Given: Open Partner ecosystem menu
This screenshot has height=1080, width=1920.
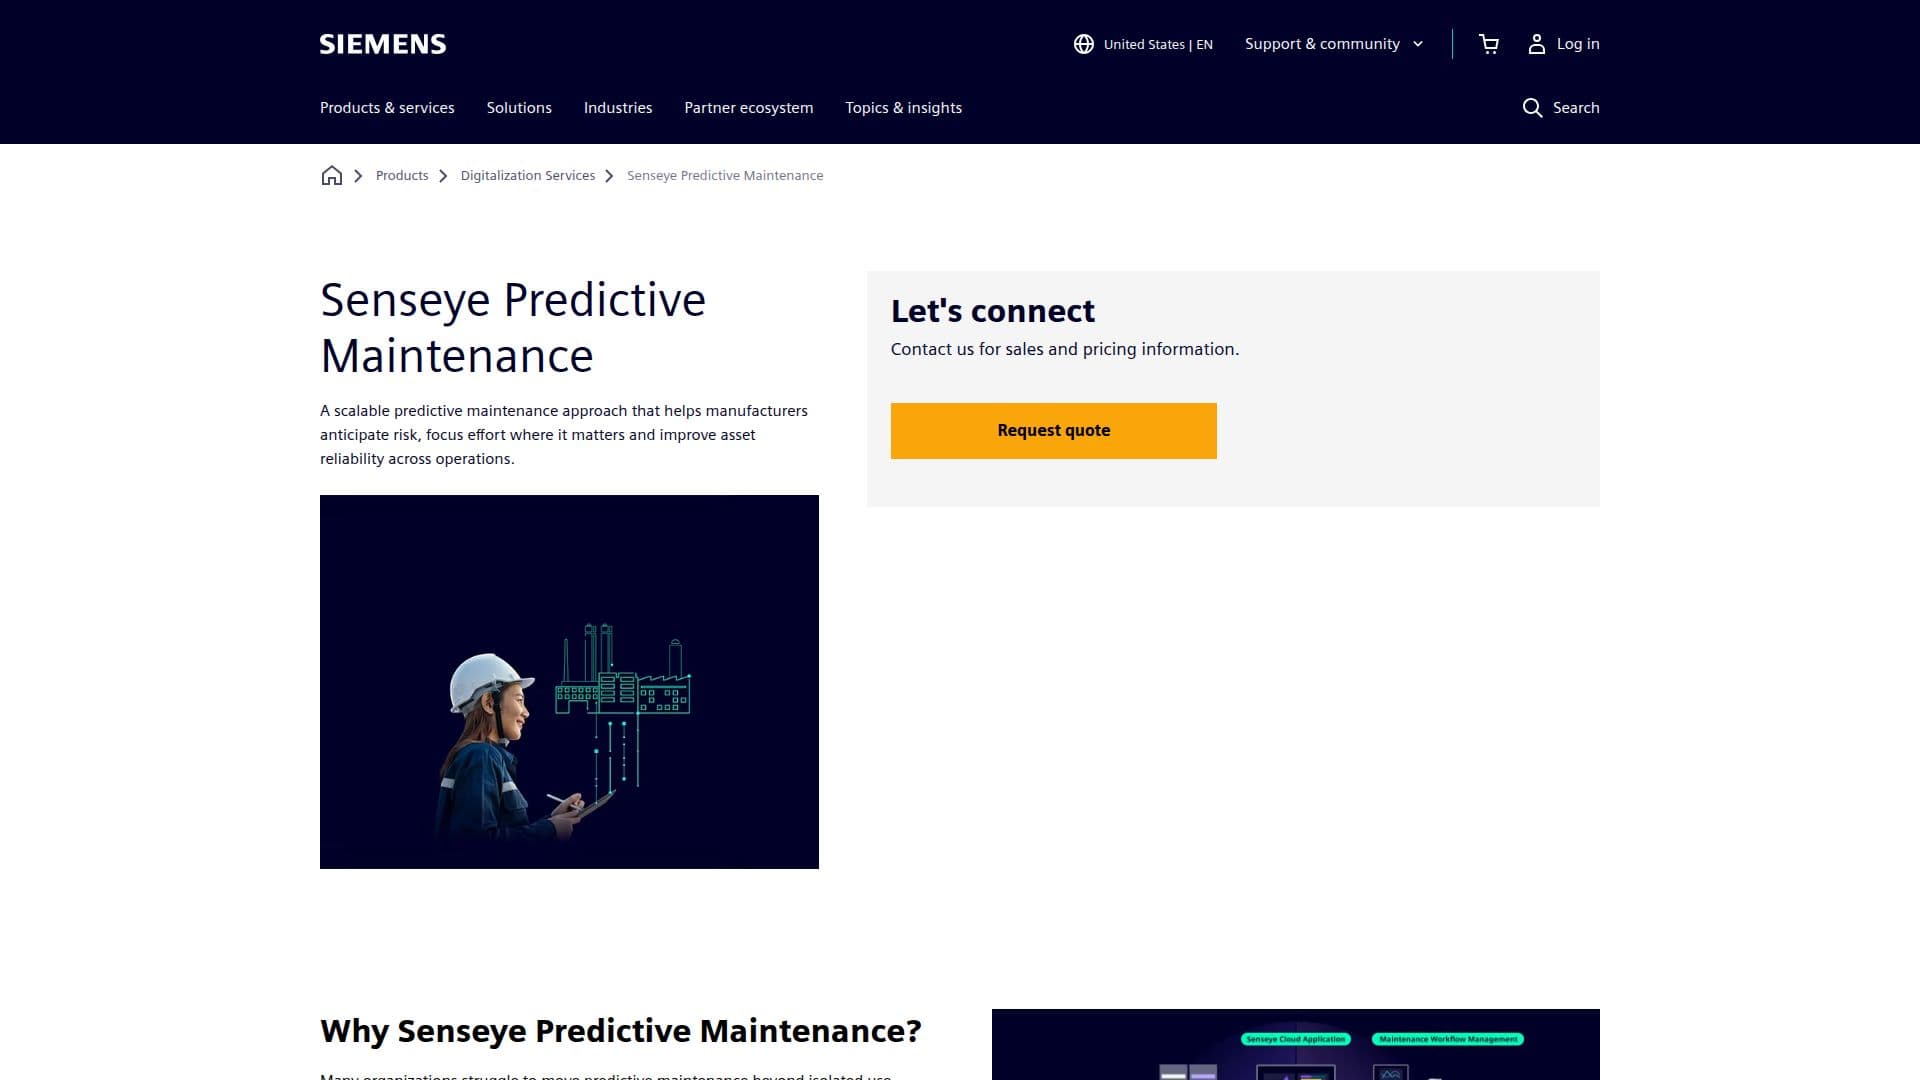Looking at the screenshot, I should (749, 108).
